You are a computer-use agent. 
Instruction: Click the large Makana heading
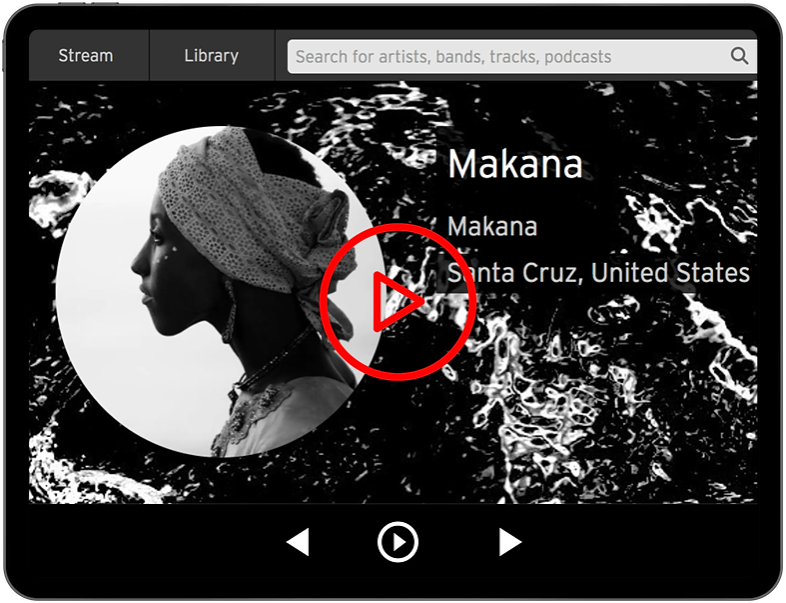[x=515, y=164]
